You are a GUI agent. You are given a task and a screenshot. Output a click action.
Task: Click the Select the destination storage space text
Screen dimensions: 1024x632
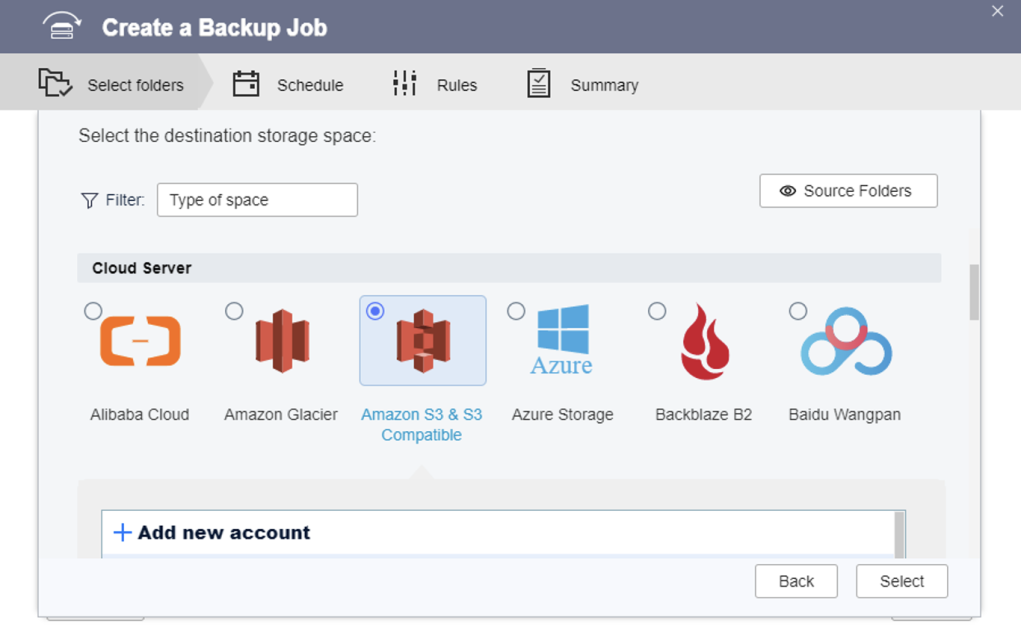point(227,136)
